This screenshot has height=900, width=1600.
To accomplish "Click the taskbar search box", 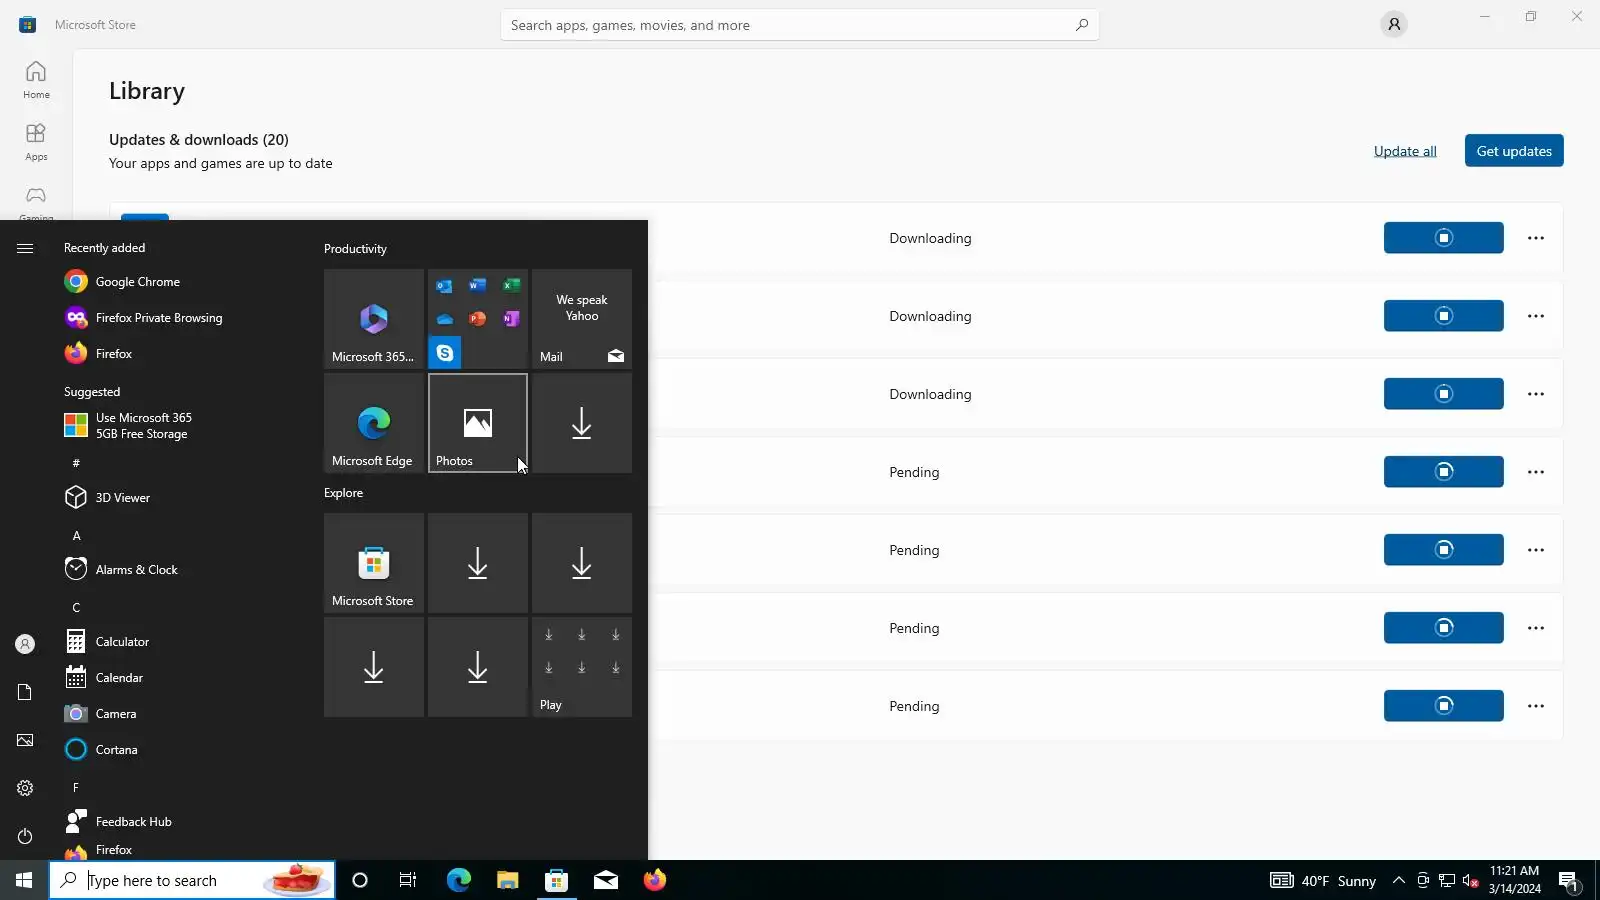I will tap(192, 880).
